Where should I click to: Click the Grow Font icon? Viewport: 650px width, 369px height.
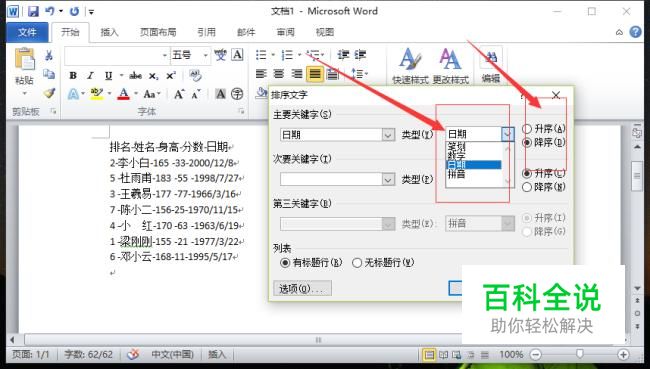(179, 94)
